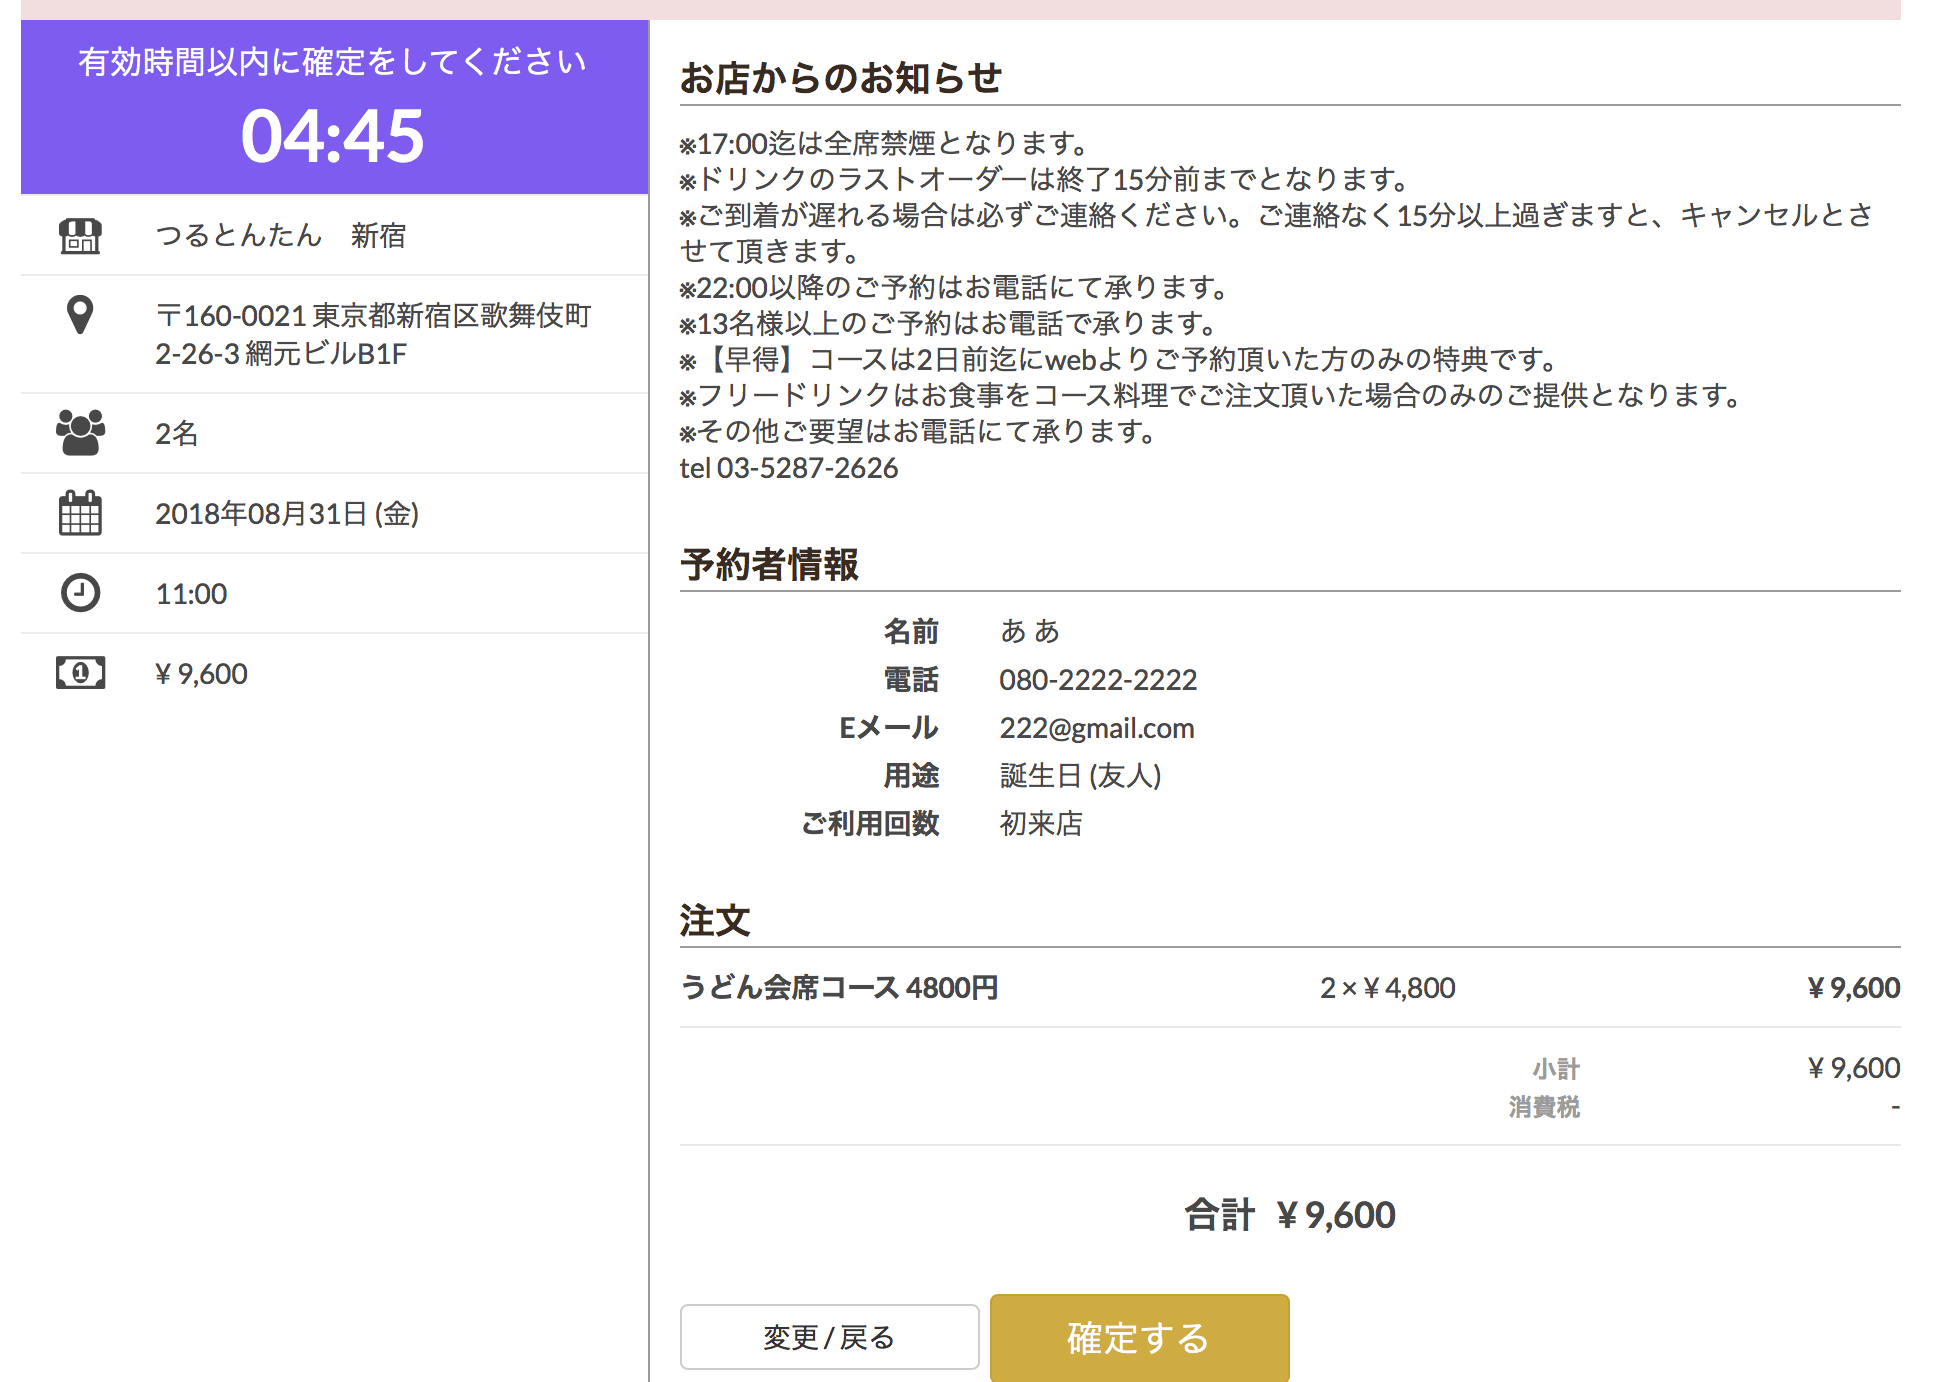Click the その他ご要望 notice line
Image resolution: width=1952 pixels, height=1382 pixels.
[x=918, y=431]
